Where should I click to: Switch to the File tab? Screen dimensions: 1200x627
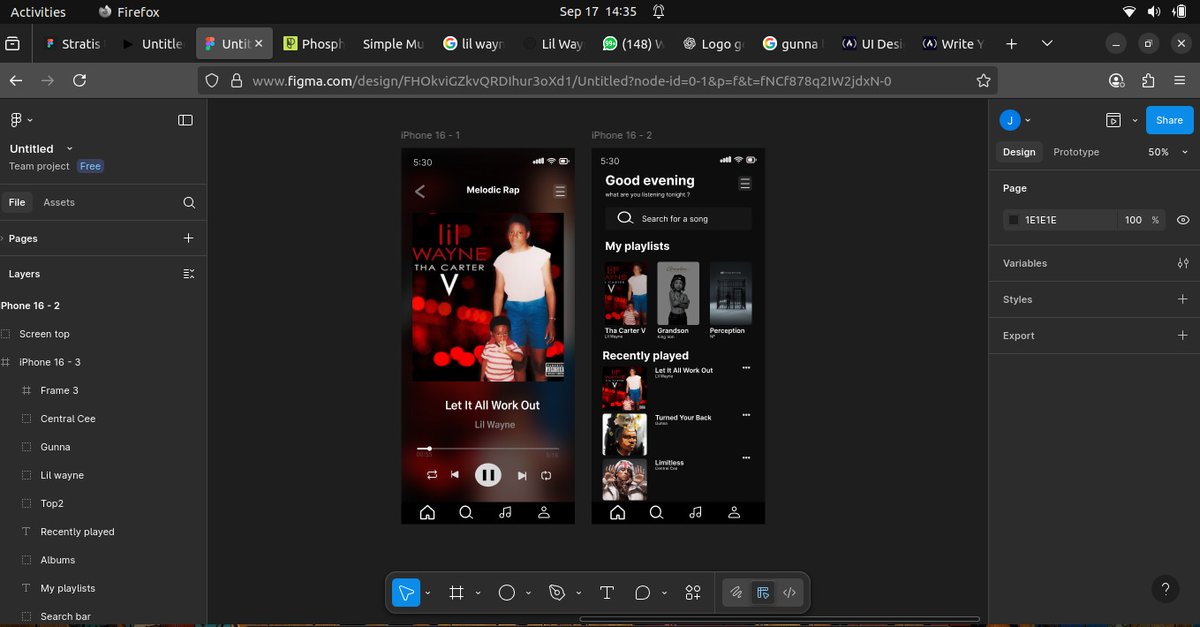coord(17,202)
